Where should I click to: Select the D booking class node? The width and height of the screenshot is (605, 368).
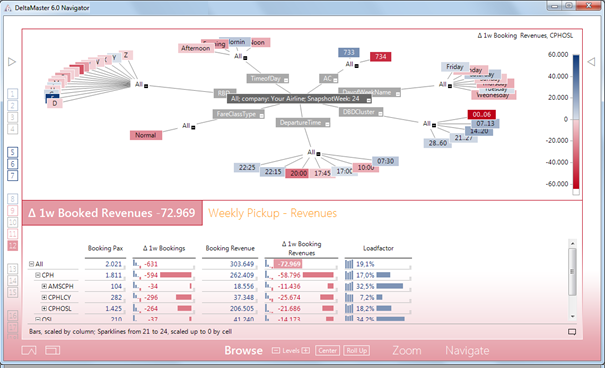pos(54,103)
